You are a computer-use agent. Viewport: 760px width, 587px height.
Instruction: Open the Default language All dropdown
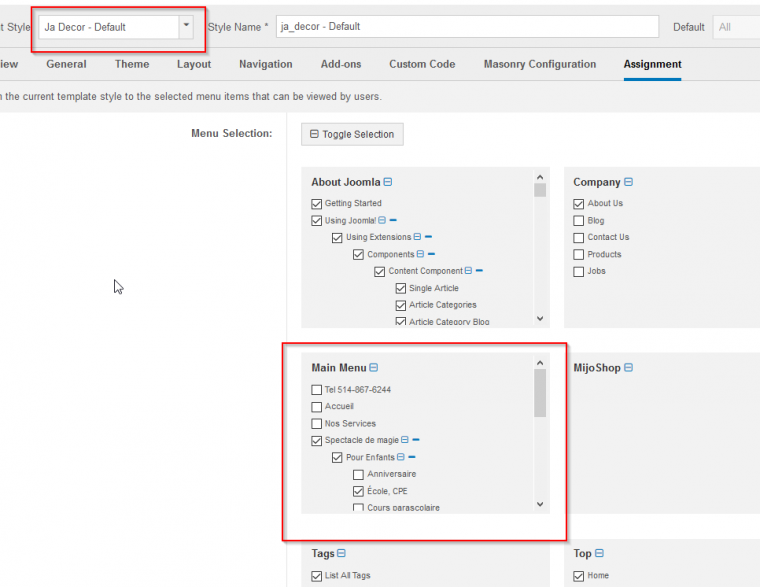pos(737,27)
